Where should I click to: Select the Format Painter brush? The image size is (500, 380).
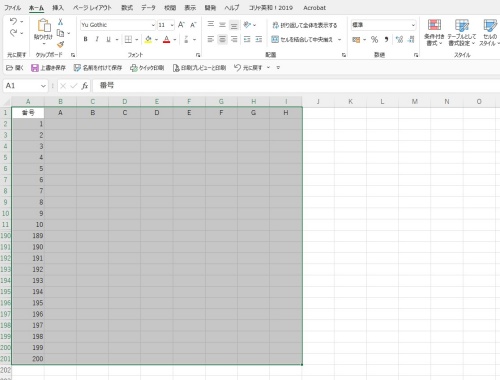60,44
